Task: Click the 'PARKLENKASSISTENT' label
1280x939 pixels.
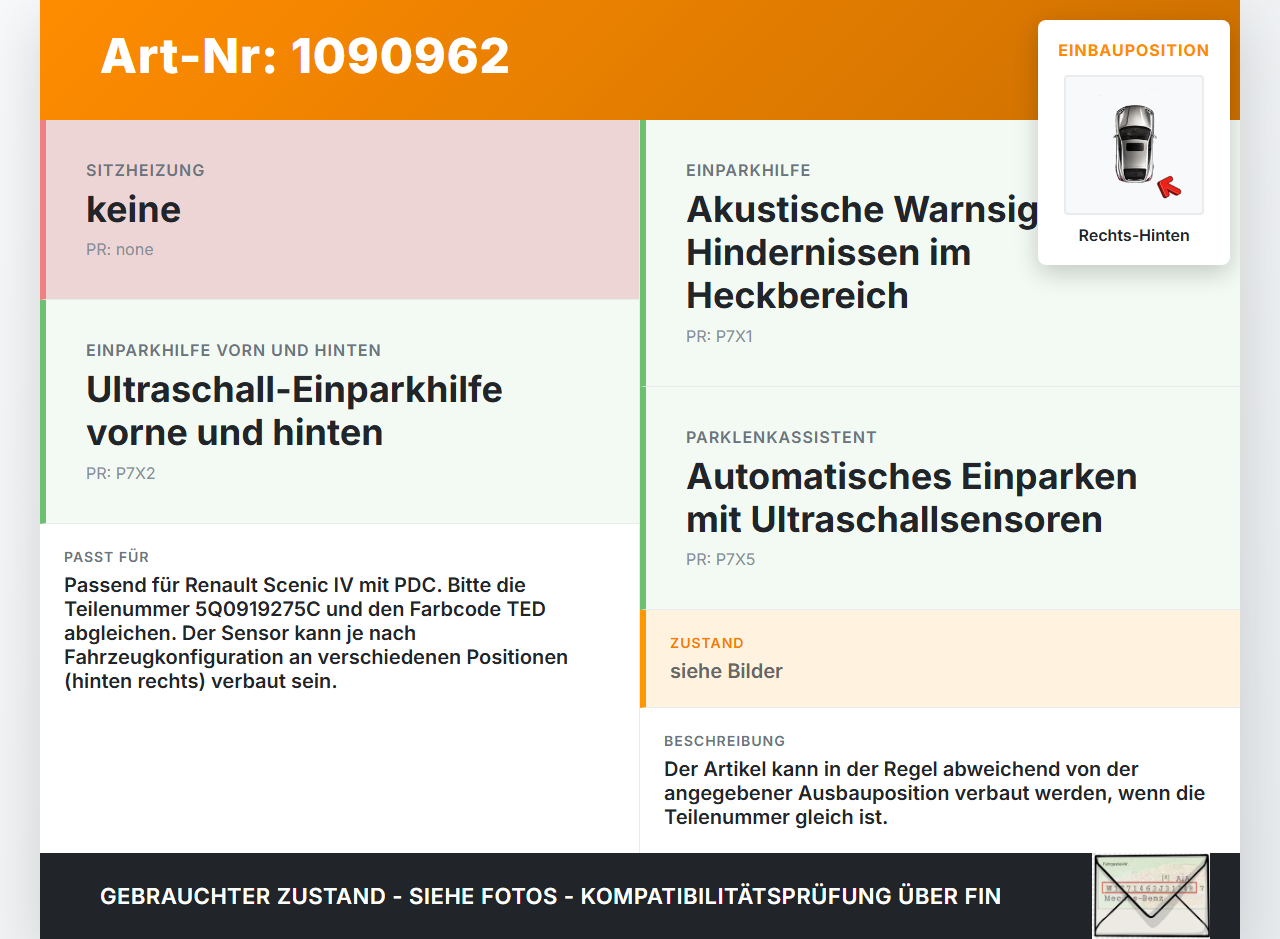Action: pos(782,437)
